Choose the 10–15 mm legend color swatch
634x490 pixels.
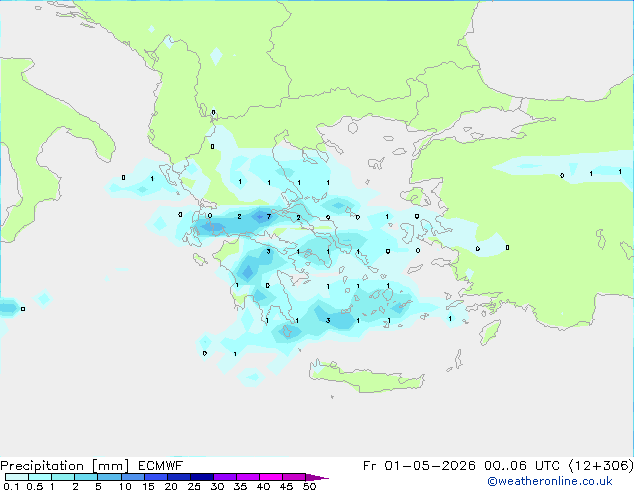pos(133,477)
